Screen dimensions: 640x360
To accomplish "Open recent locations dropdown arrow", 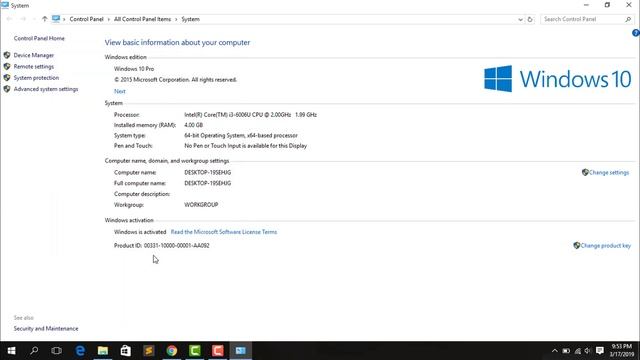I will (34, 19).
